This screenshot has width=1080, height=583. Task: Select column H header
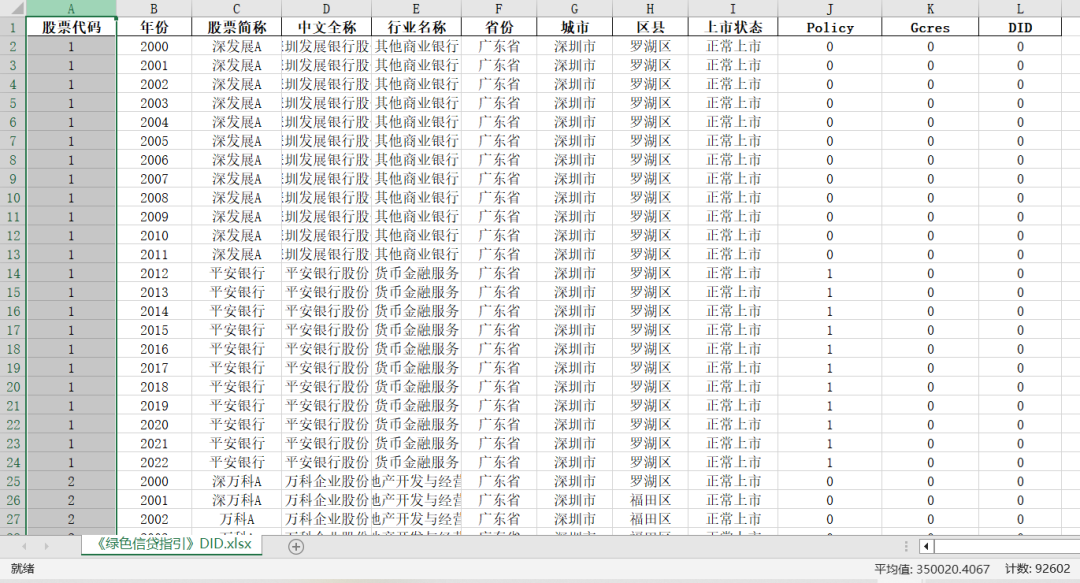[650, 9]
